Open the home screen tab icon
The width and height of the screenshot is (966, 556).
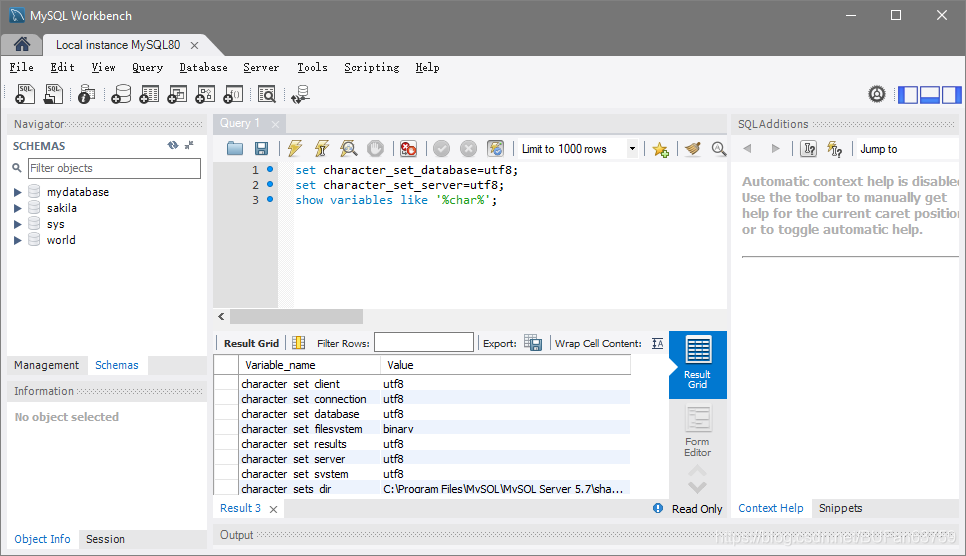22,44
